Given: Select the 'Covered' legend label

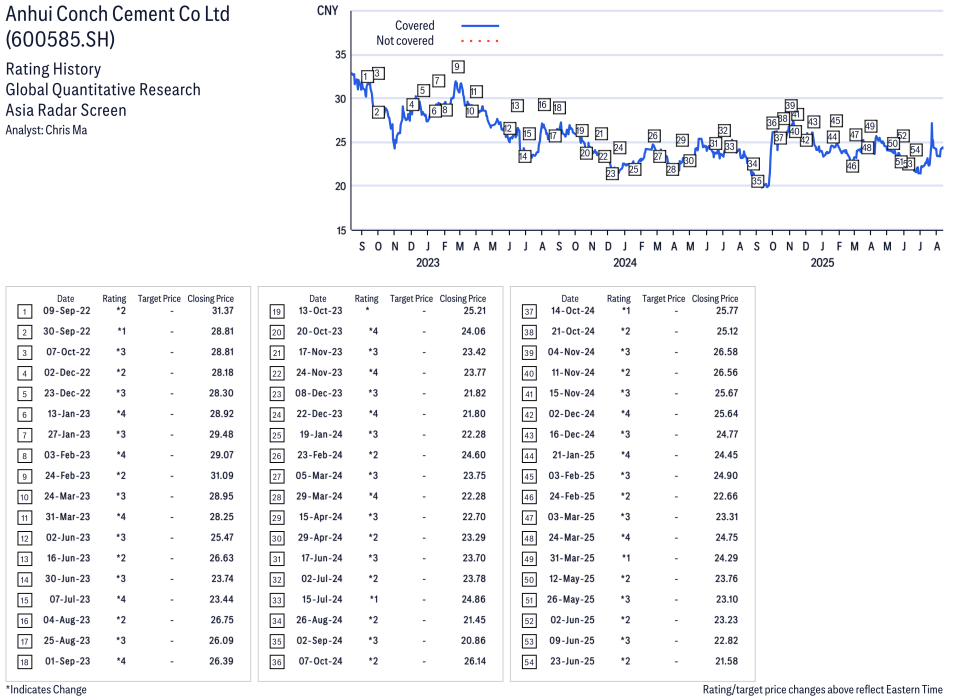Looking at the screenshot, I should [414, 26].
